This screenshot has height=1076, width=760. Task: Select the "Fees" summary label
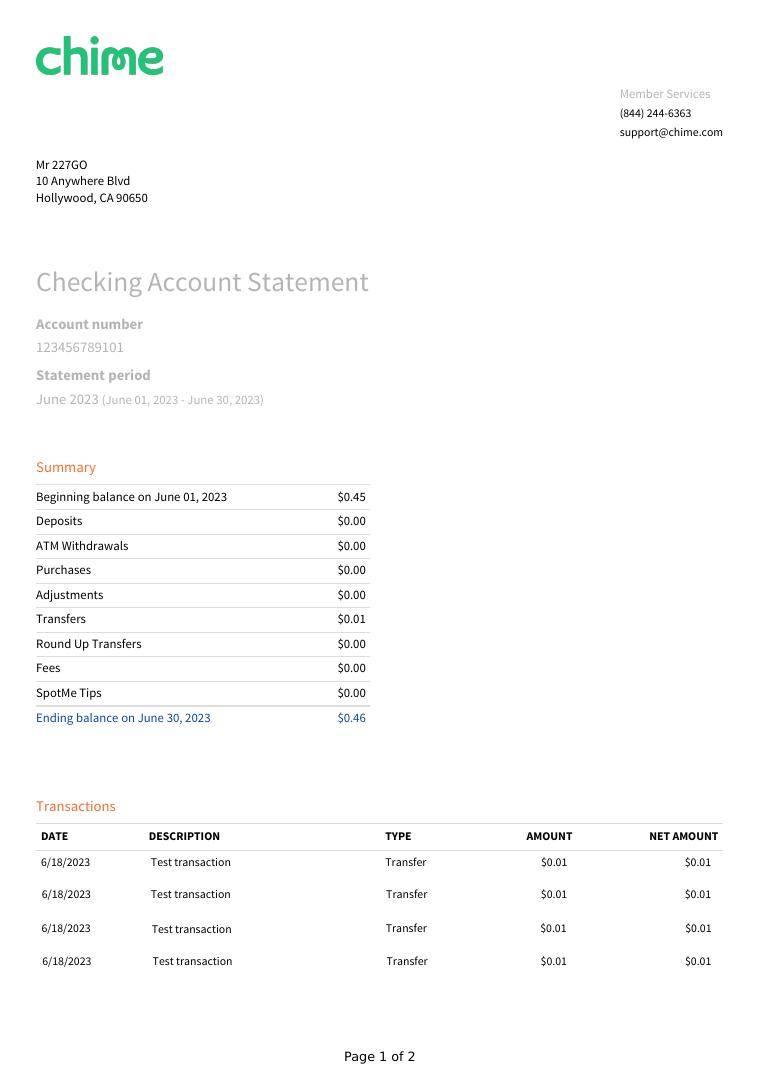coord(48,668)
